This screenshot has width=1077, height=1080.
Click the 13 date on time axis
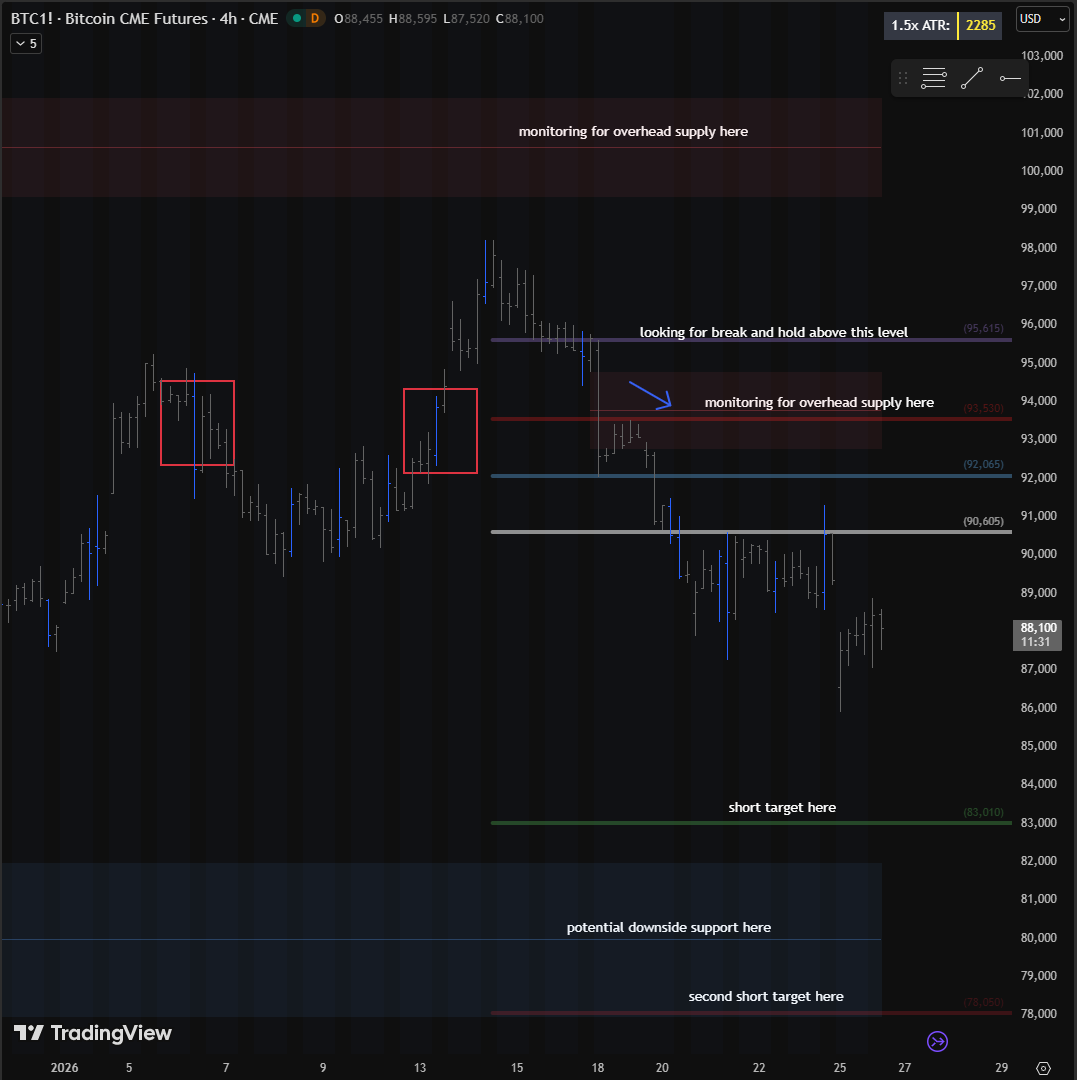point(420,1068)
